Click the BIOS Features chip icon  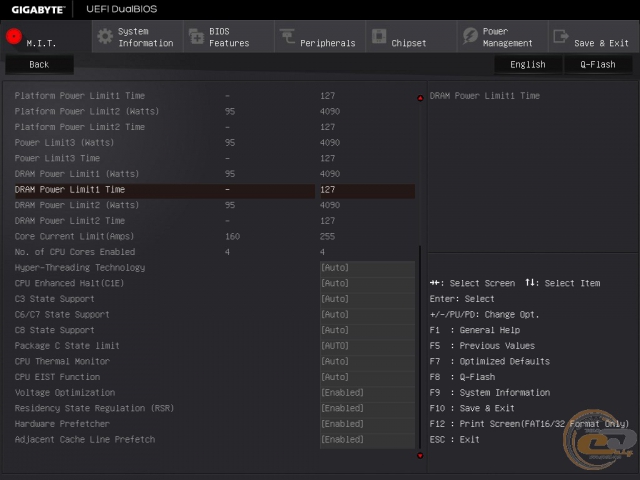196,37
